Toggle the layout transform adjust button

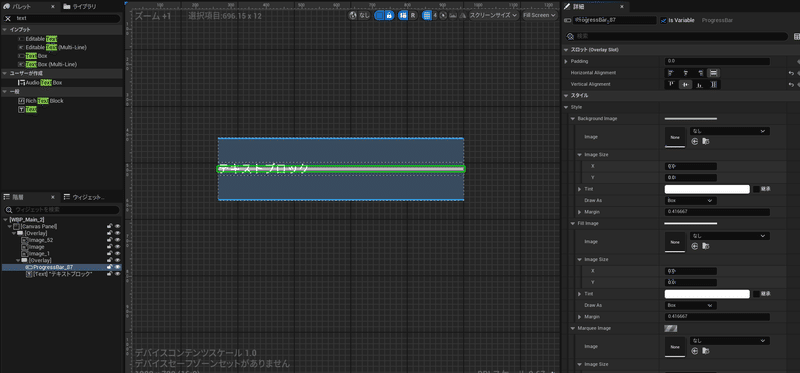pyautogui.click(x=404, y=15)
